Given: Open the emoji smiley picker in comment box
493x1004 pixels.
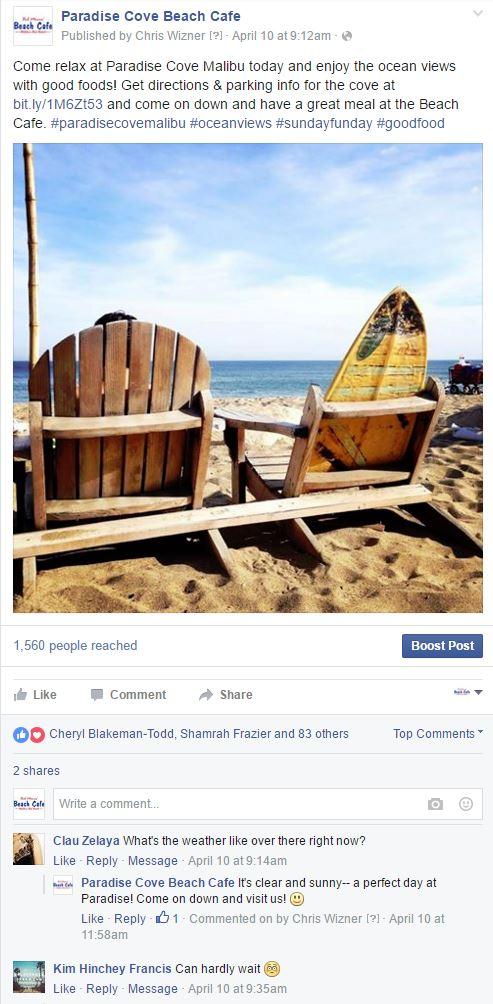Looking at the screenshot, I should 466,804.
